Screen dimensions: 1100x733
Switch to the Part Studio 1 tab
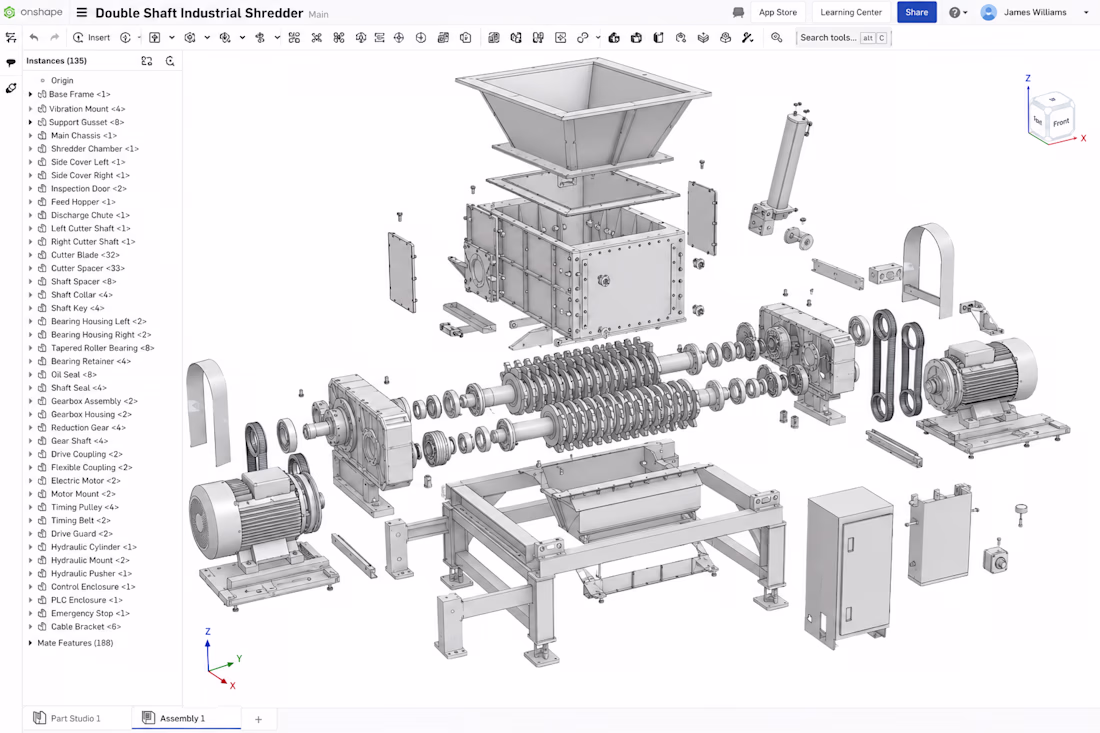(x=68, y=718)
